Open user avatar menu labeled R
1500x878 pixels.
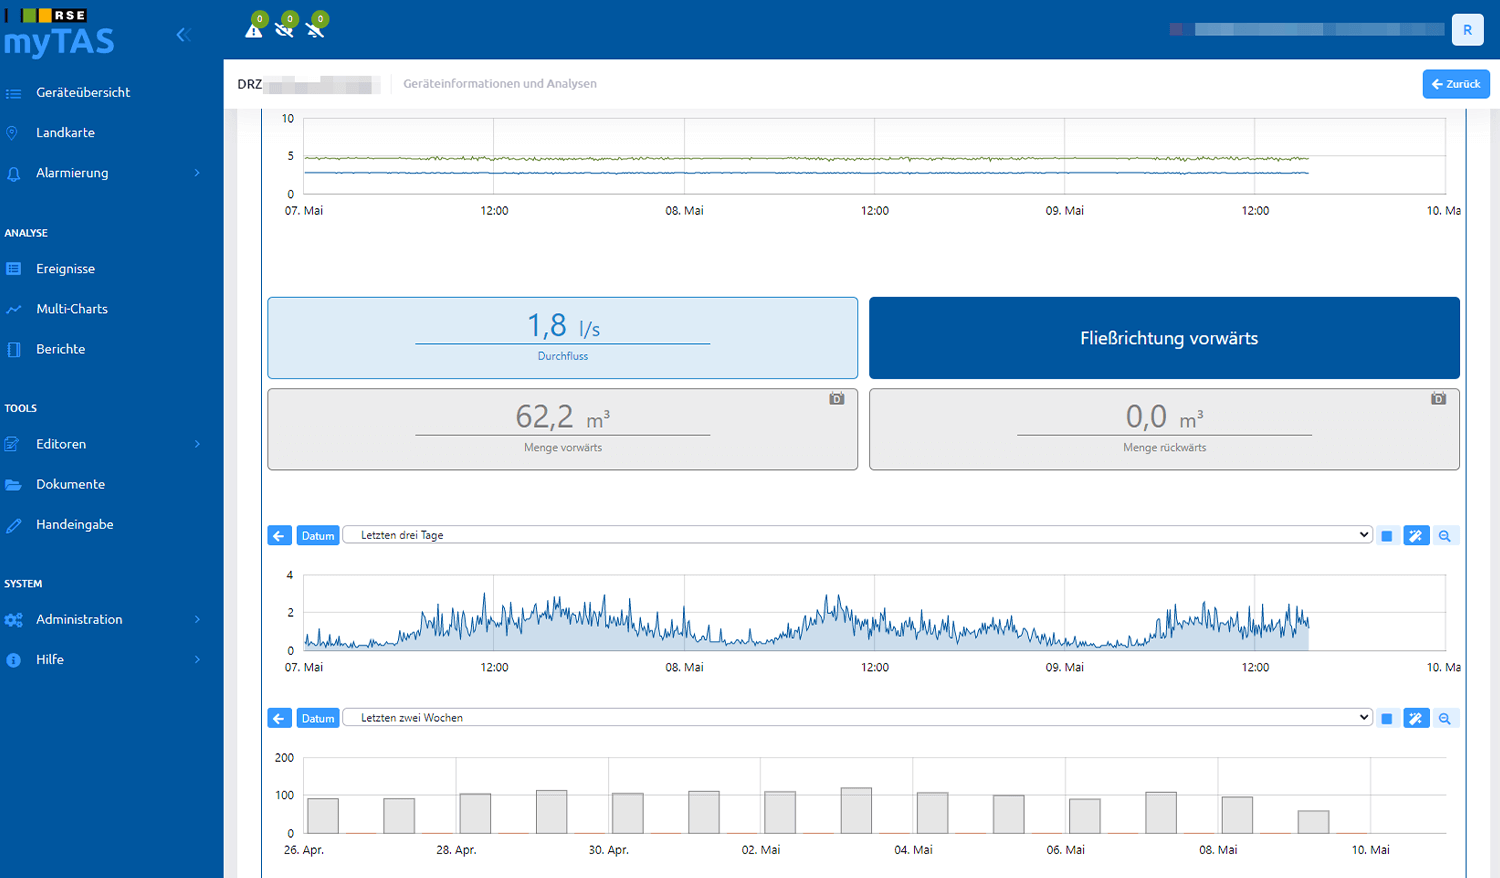1467,30
